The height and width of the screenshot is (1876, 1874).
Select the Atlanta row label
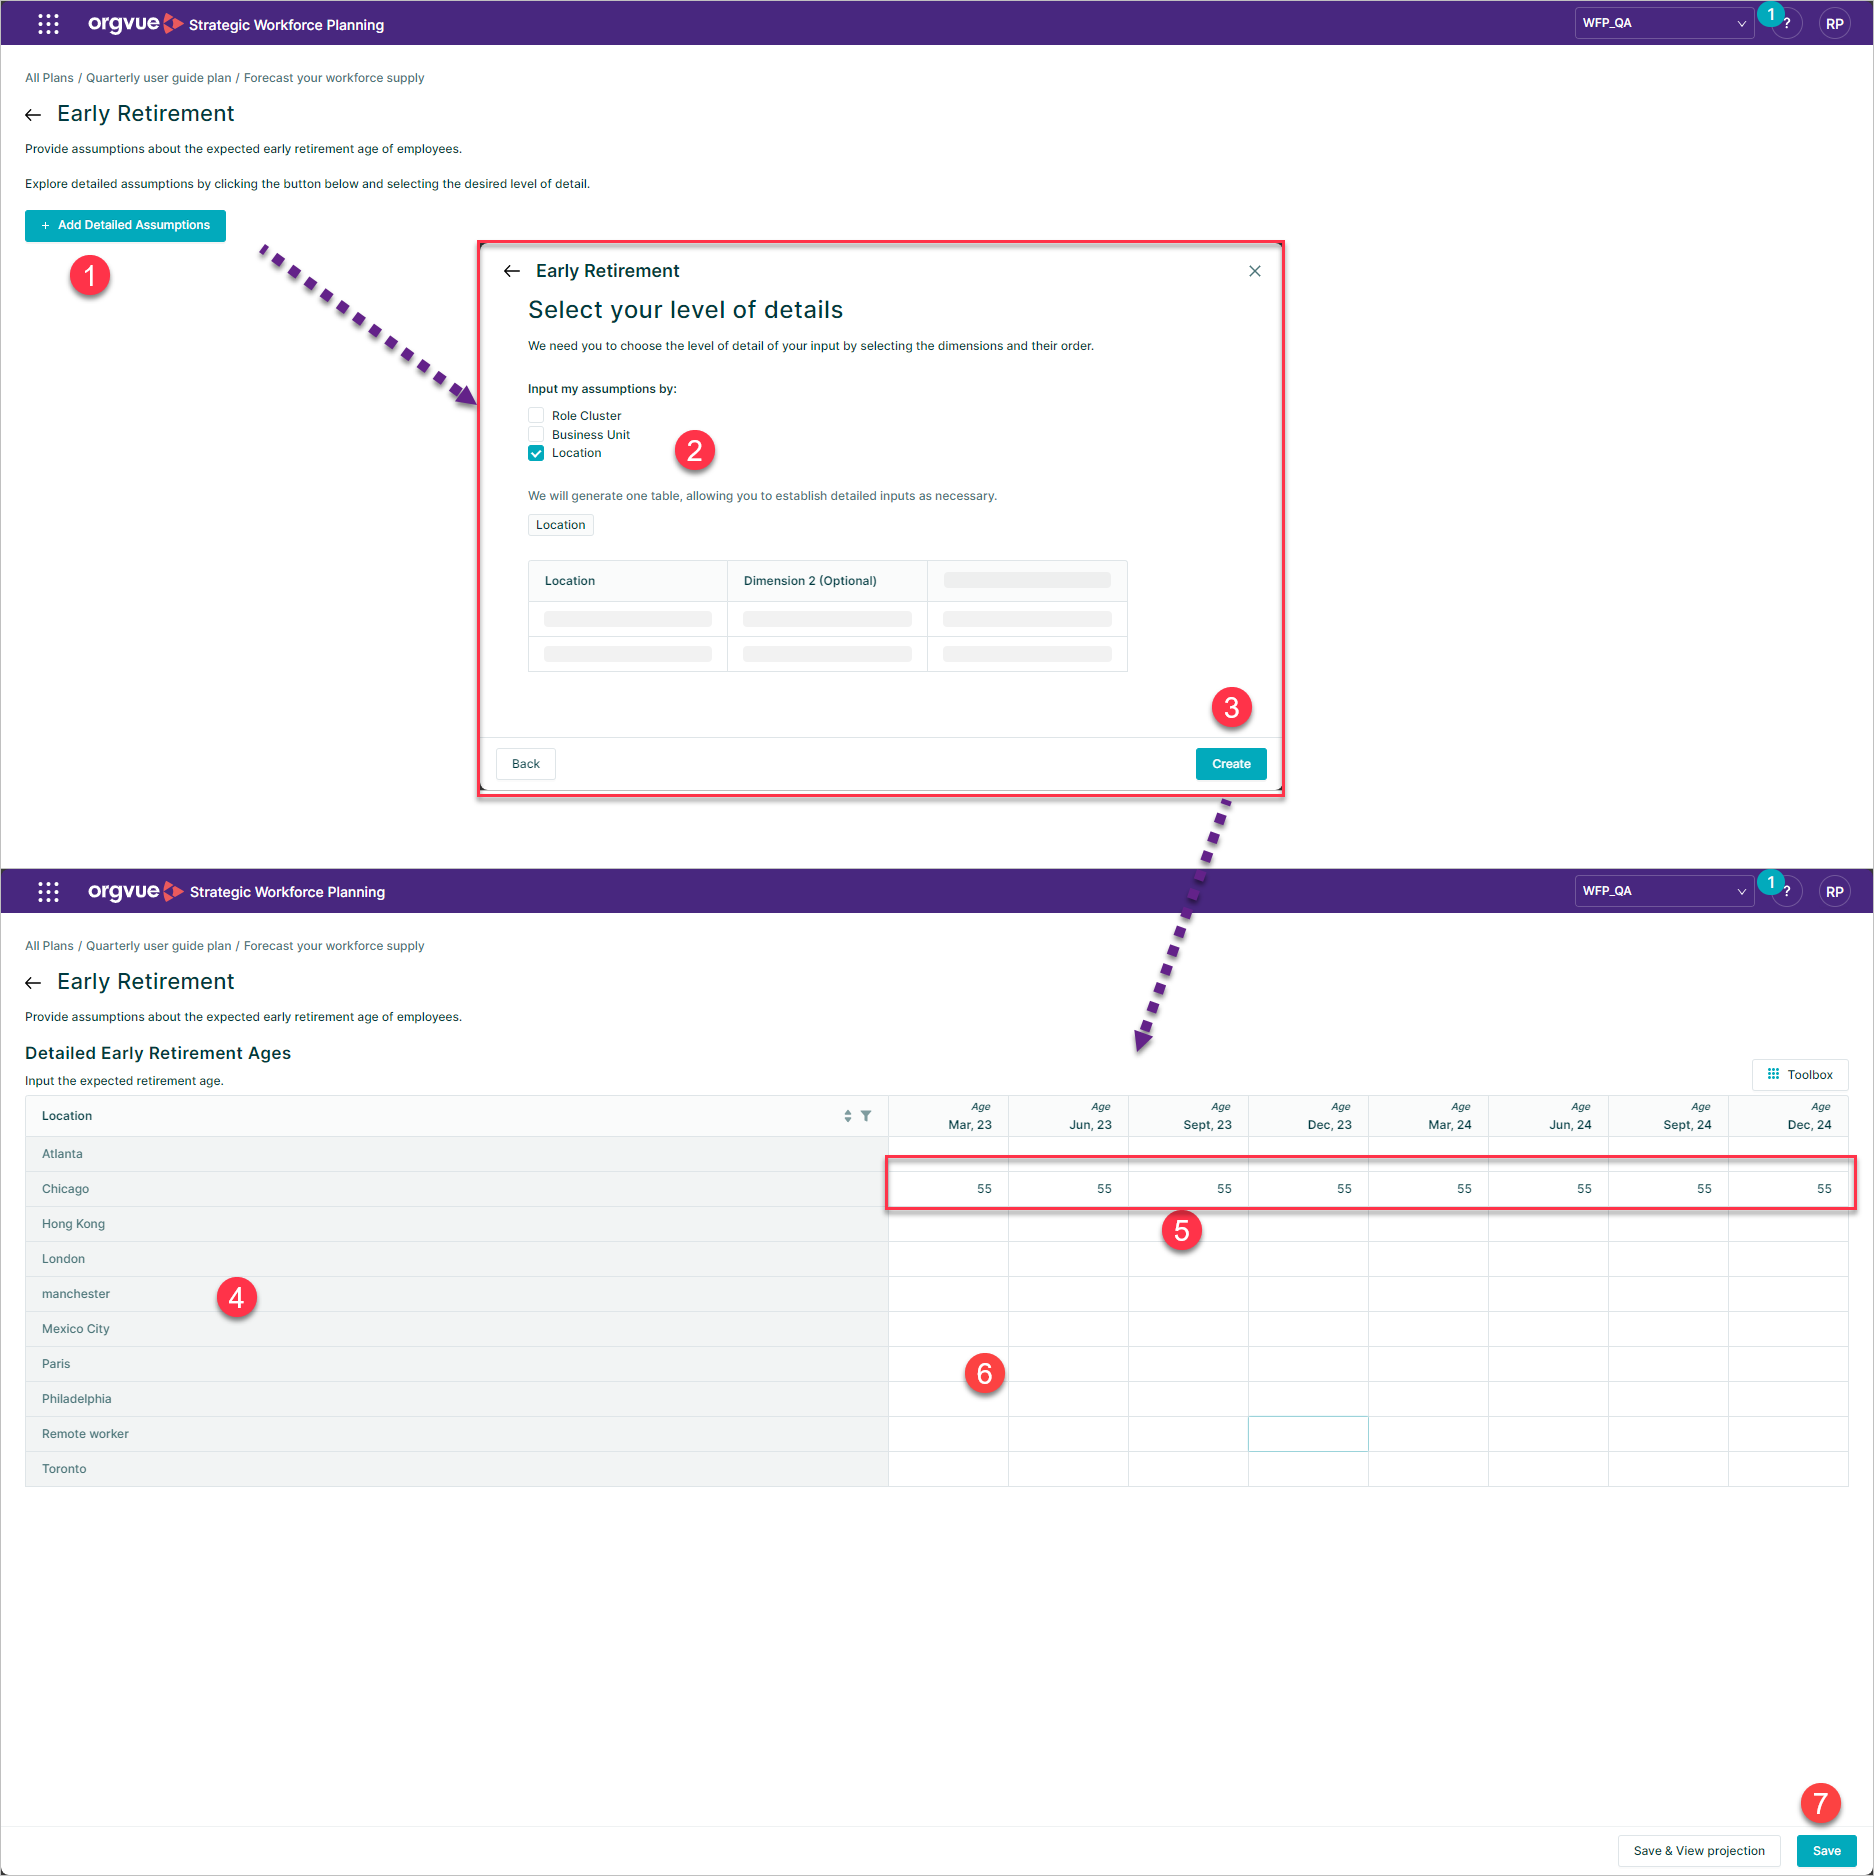click(x=62, y=1154)
